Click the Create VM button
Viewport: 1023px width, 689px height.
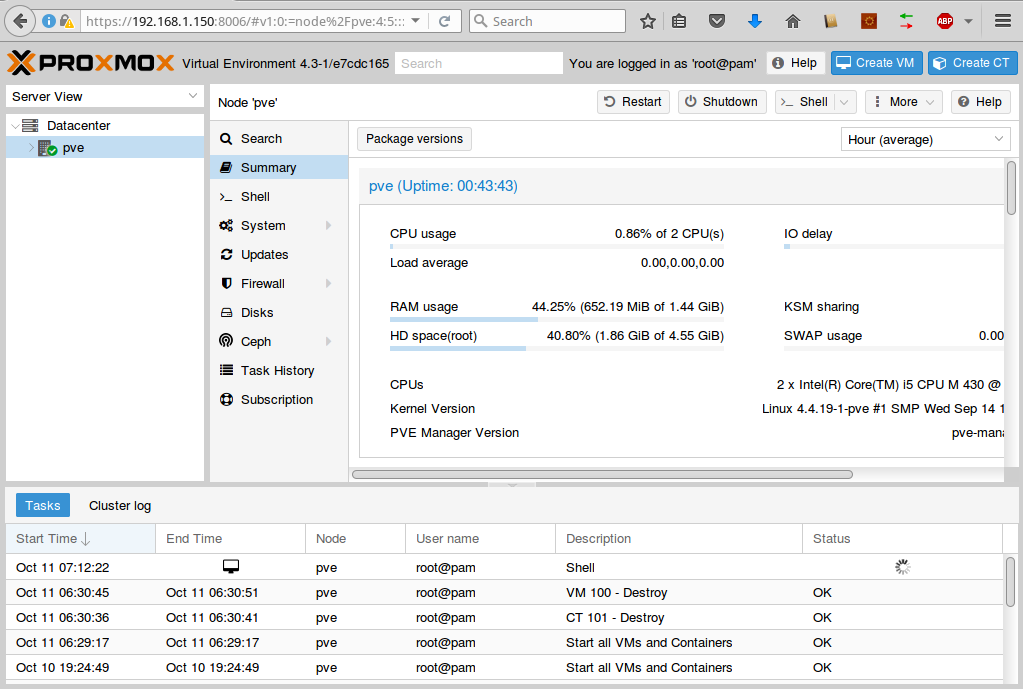pyautogui.click(x=876, y=63)
